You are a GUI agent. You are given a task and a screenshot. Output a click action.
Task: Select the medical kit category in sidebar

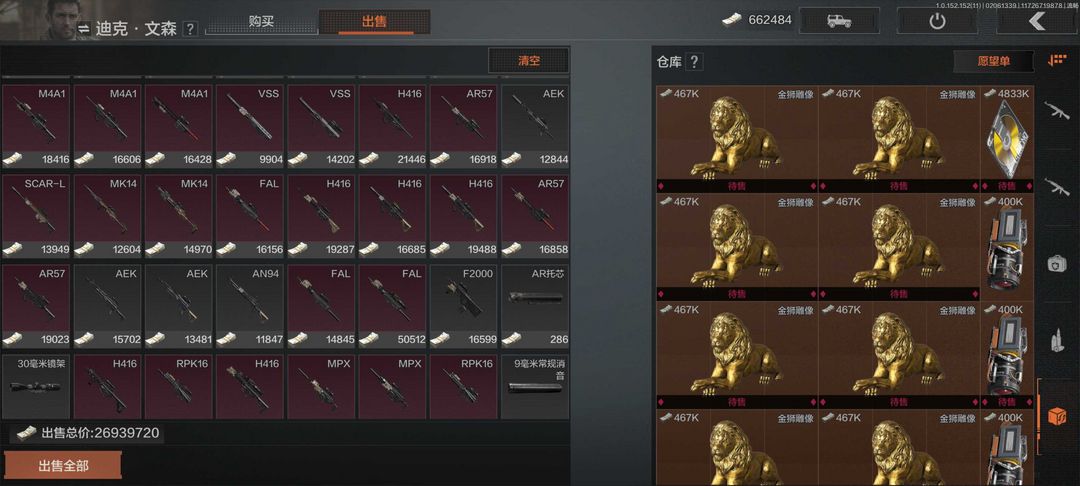[x=1057, y=264]
